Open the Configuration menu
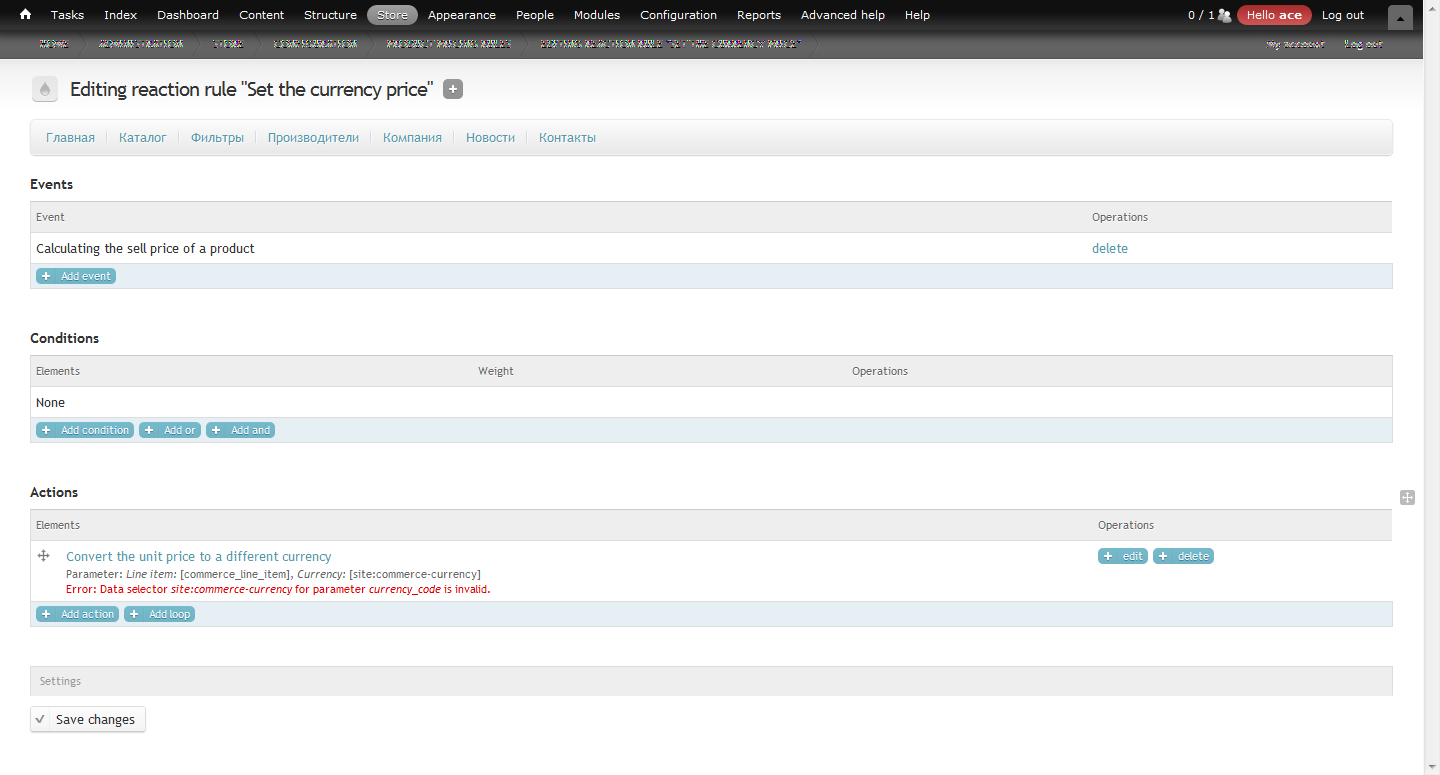The width and height of the screenshot is (1440, 775). [678, 15]
